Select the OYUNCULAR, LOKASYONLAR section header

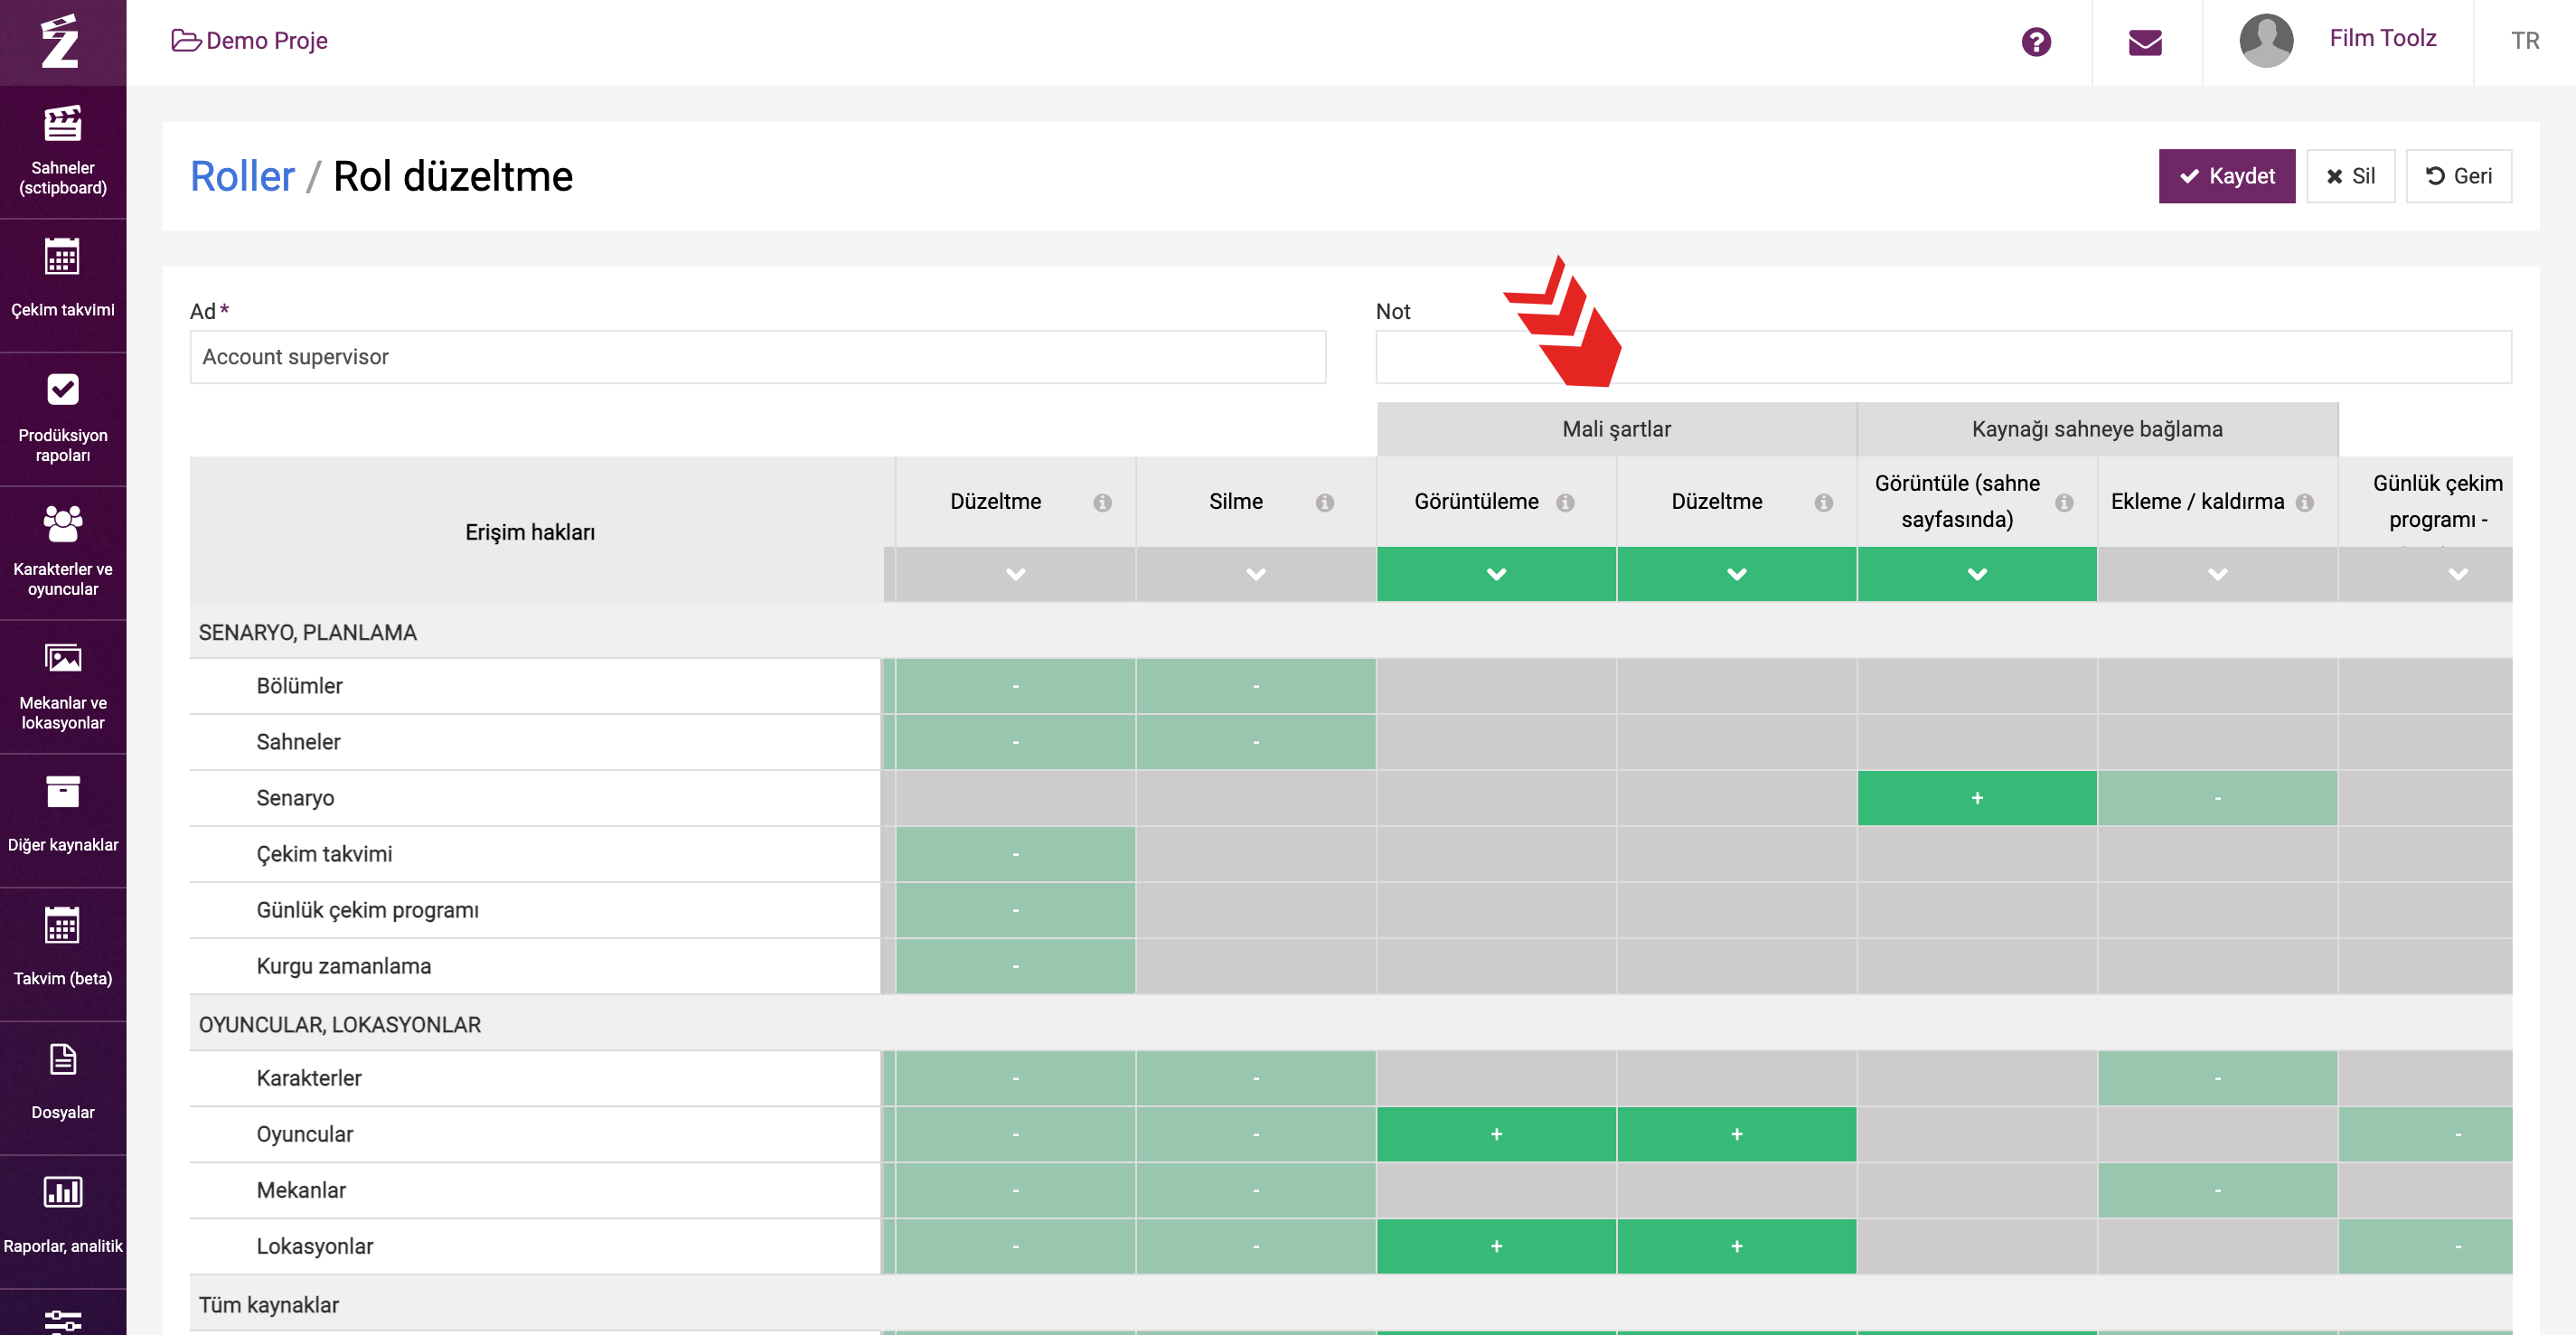(1350, 1024)
